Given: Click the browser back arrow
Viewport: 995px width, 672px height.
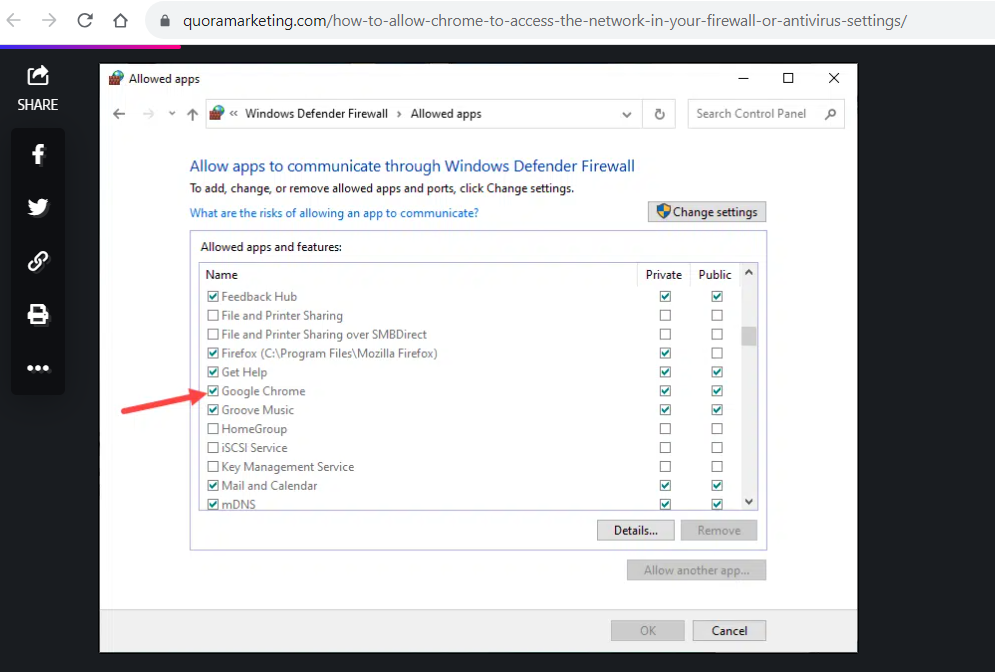Looking at the screenshot, I should [x=14, y=20].
